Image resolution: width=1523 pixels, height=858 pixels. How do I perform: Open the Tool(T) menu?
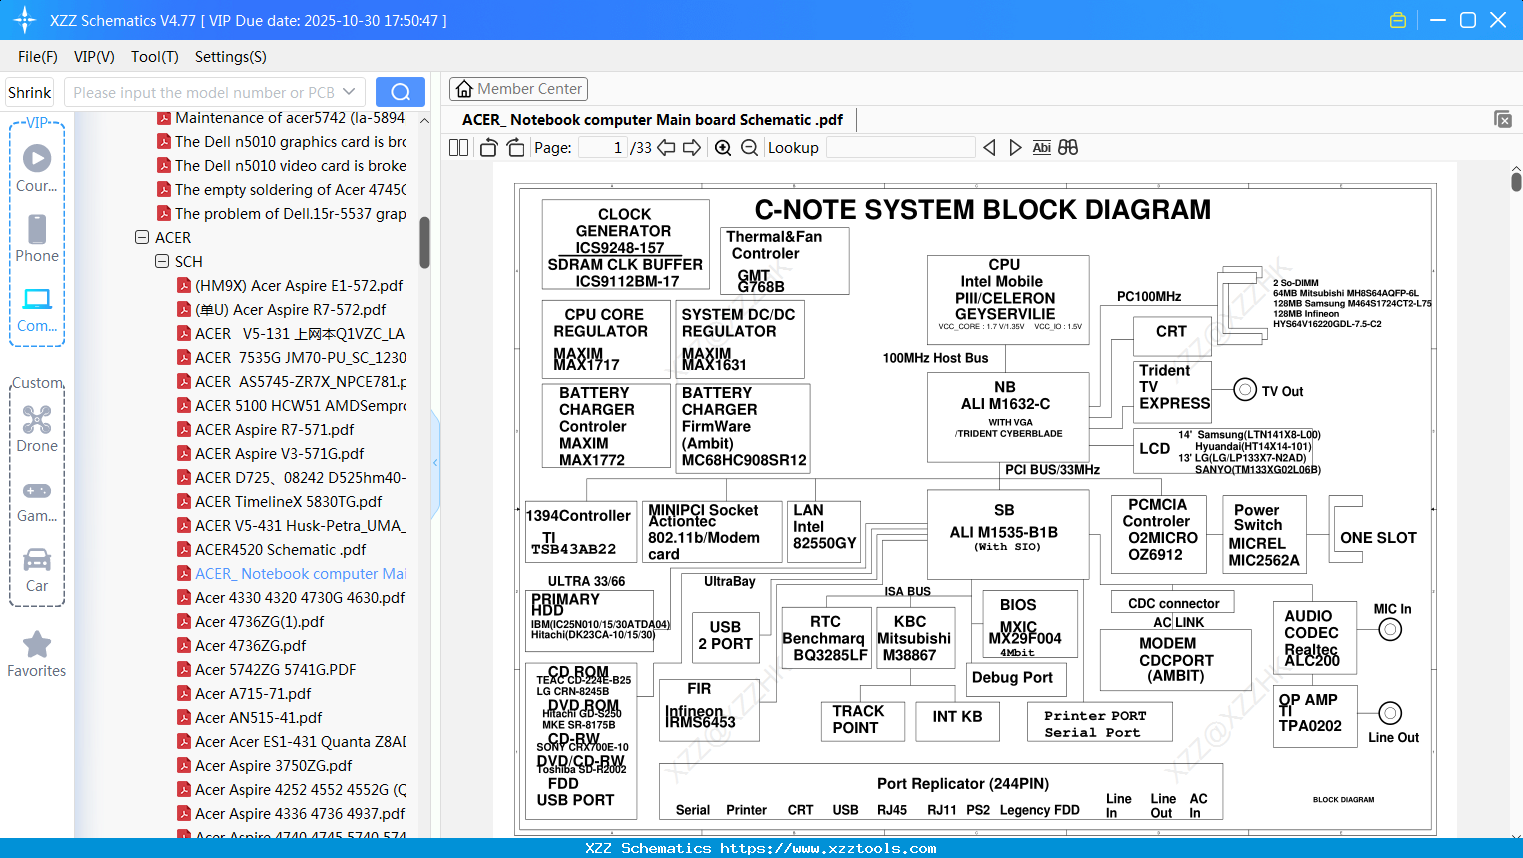[155, 57]
